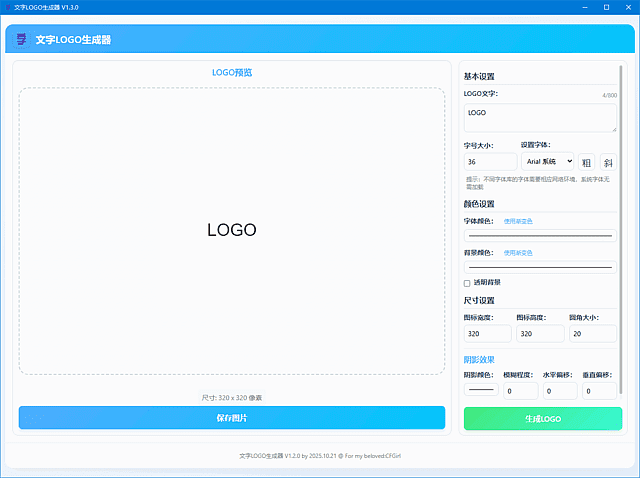Pick the shadow color swatch
The height and width of the screenshot is (478, 640).
click(481, 390)
